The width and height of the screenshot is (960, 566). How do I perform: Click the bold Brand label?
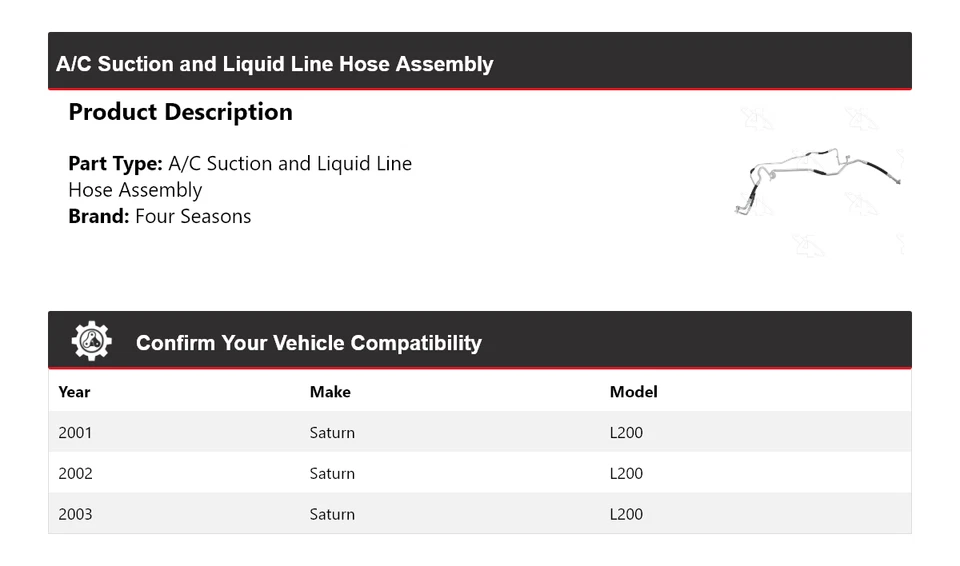click(98, 216)
